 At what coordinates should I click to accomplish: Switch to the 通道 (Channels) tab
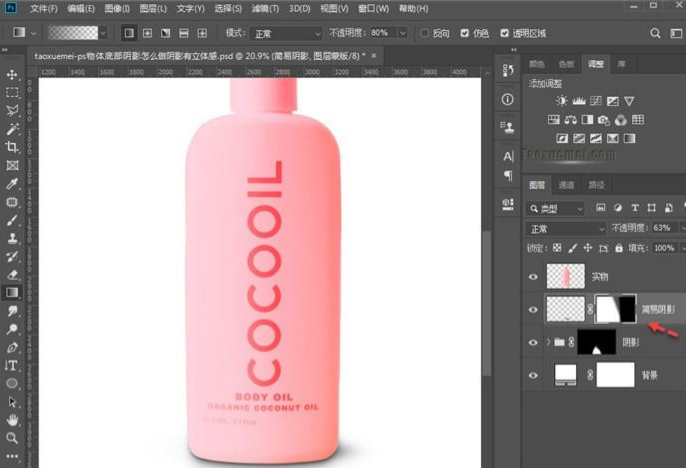[x=566, y=185]
